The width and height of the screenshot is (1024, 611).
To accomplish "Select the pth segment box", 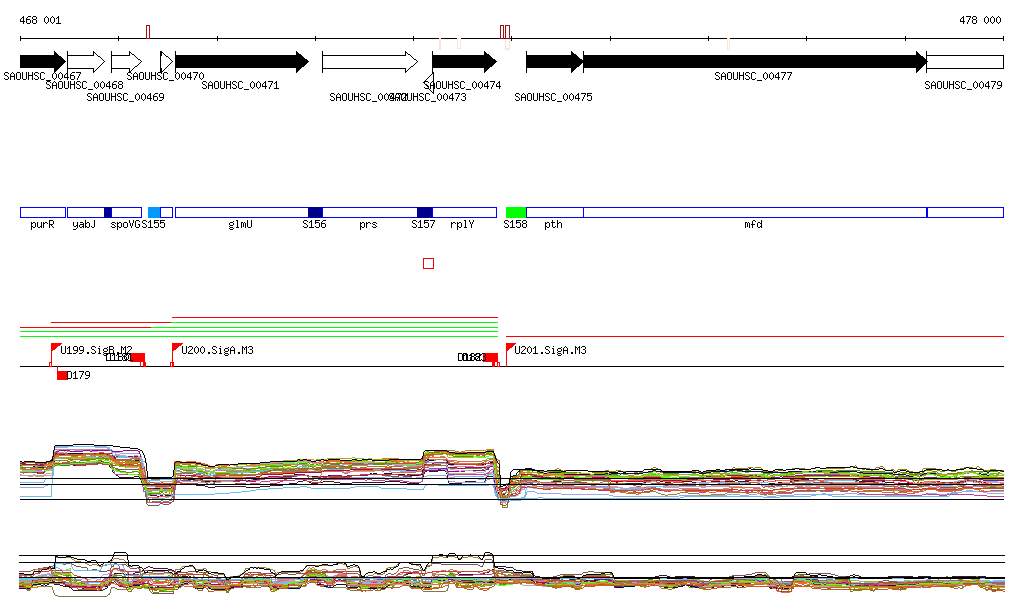I will [x=554, y=212].
